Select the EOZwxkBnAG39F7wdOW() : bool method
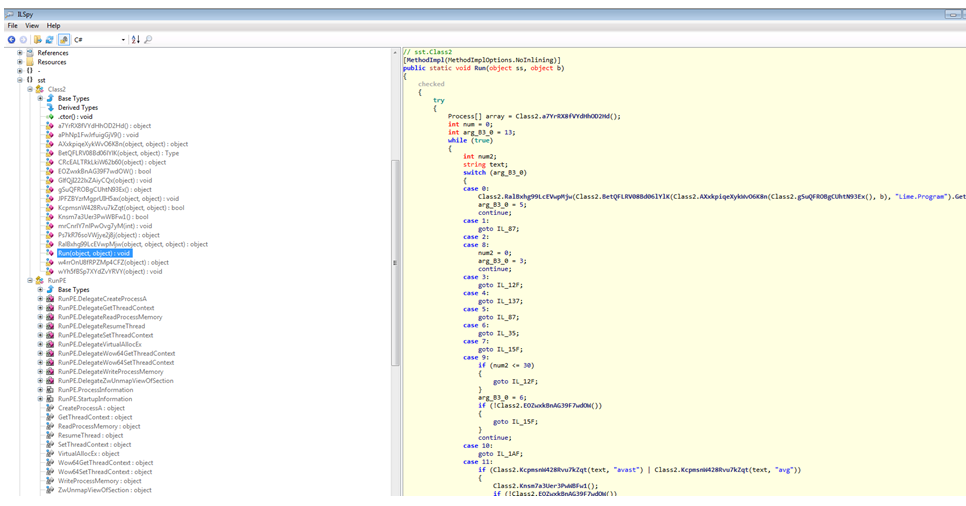Screen dimensions: 966x506 (105, 171)
